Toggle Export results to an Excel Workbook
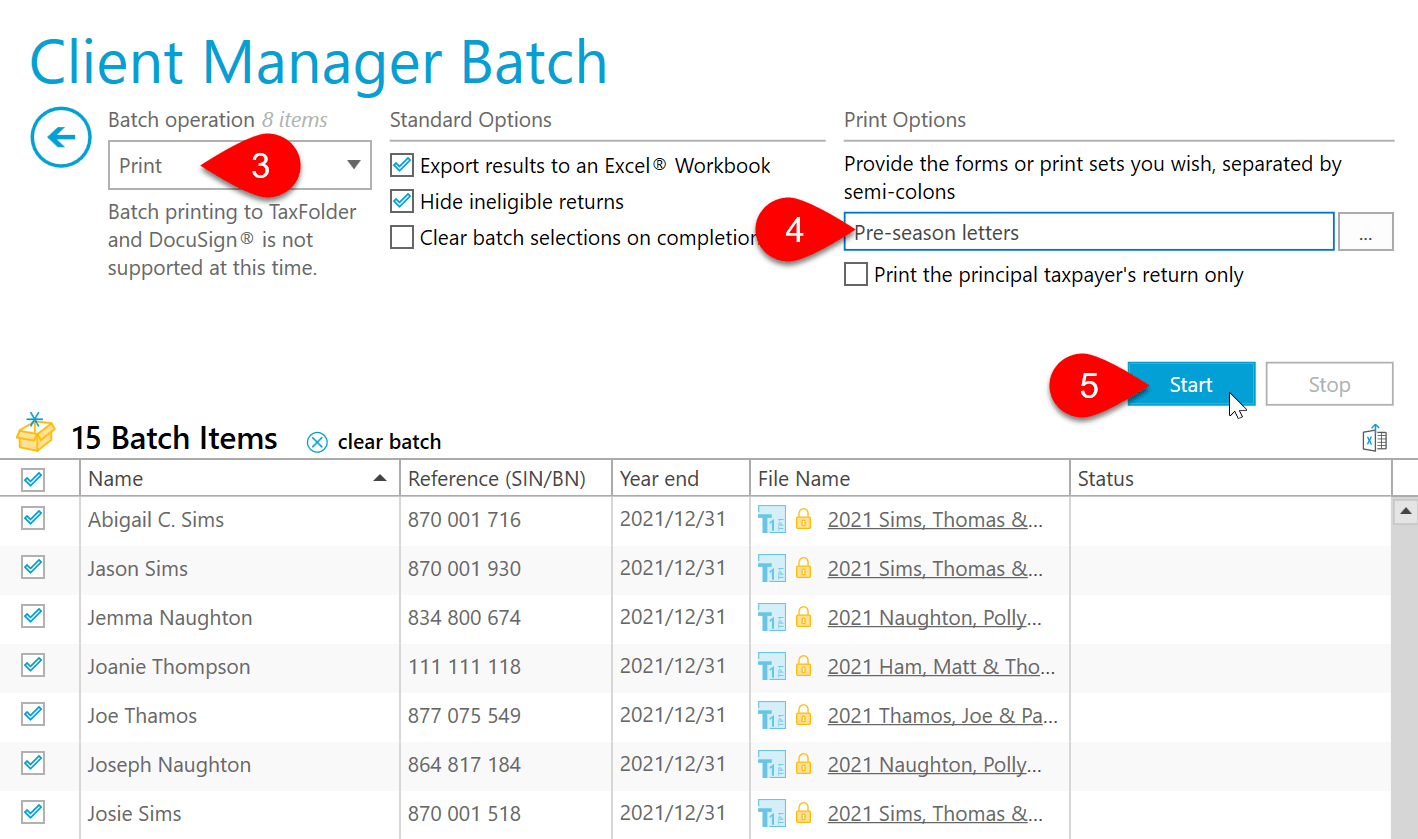The width and height of the screenshot is (1418, 839). coord(402,165)
